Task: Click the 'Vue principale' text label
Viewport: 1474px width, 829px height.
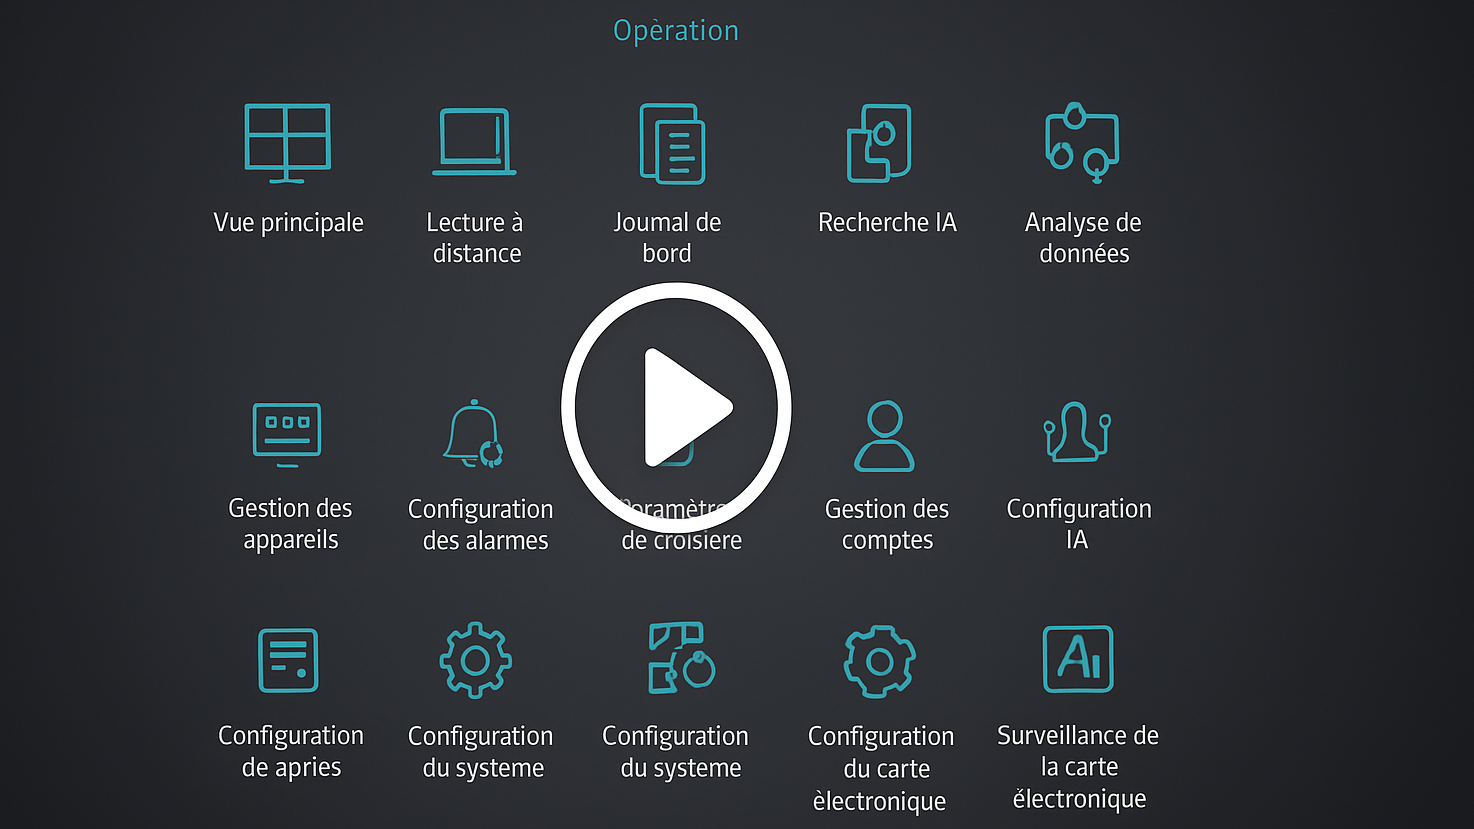Action: coord(288,222)
